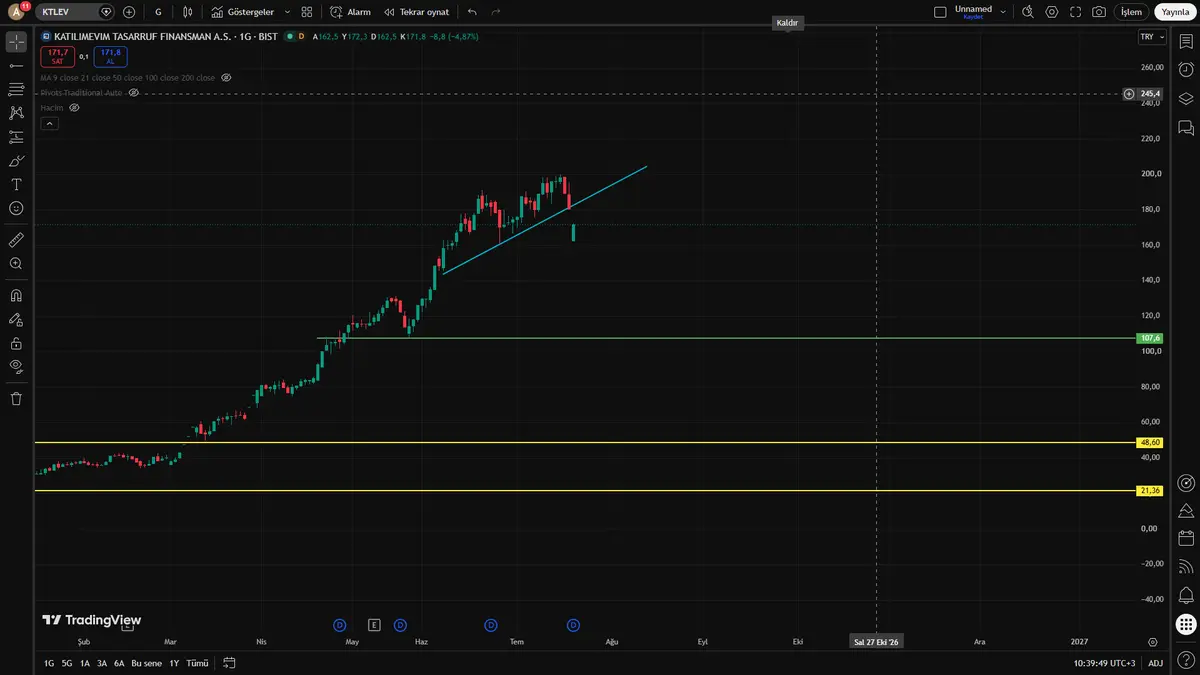Open the chart settings hexagon icon
The height and width of the screenshot is (675, 1200).
tap(1052, 12)
